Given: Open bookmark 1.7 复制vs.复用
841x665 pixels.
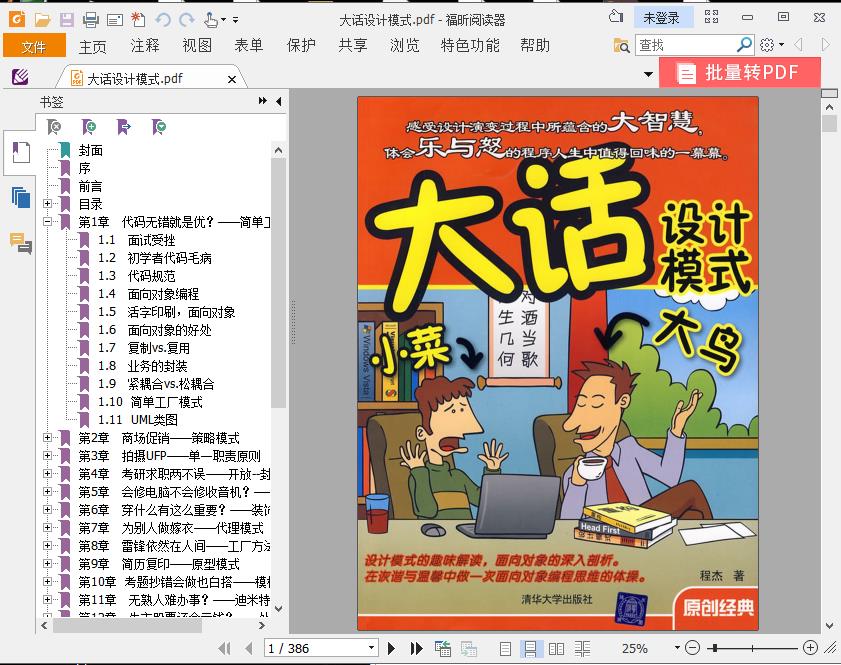Looking at the screenshot, I should pos(144,348).
